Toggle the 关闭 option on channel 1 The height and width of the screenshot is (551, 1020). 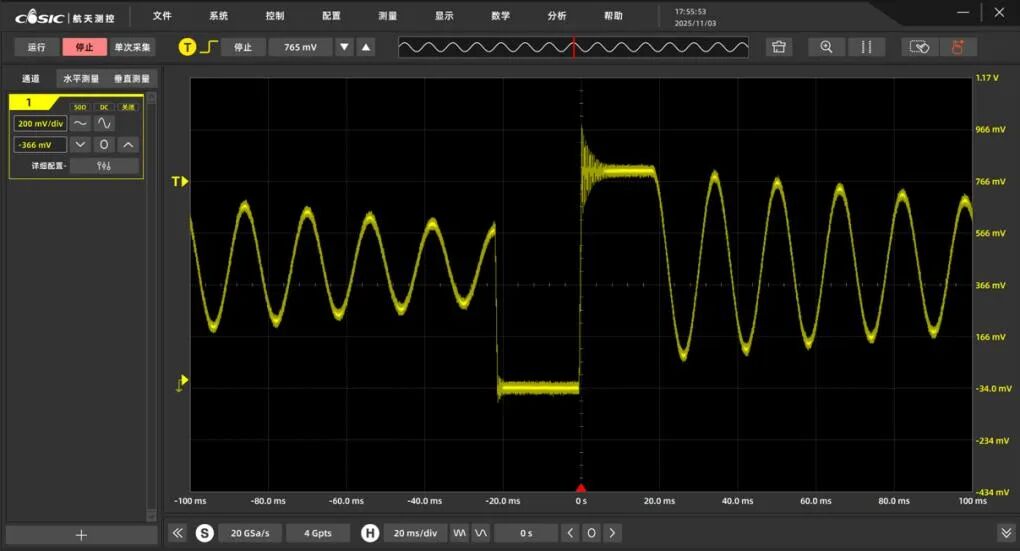coord(128,107)
